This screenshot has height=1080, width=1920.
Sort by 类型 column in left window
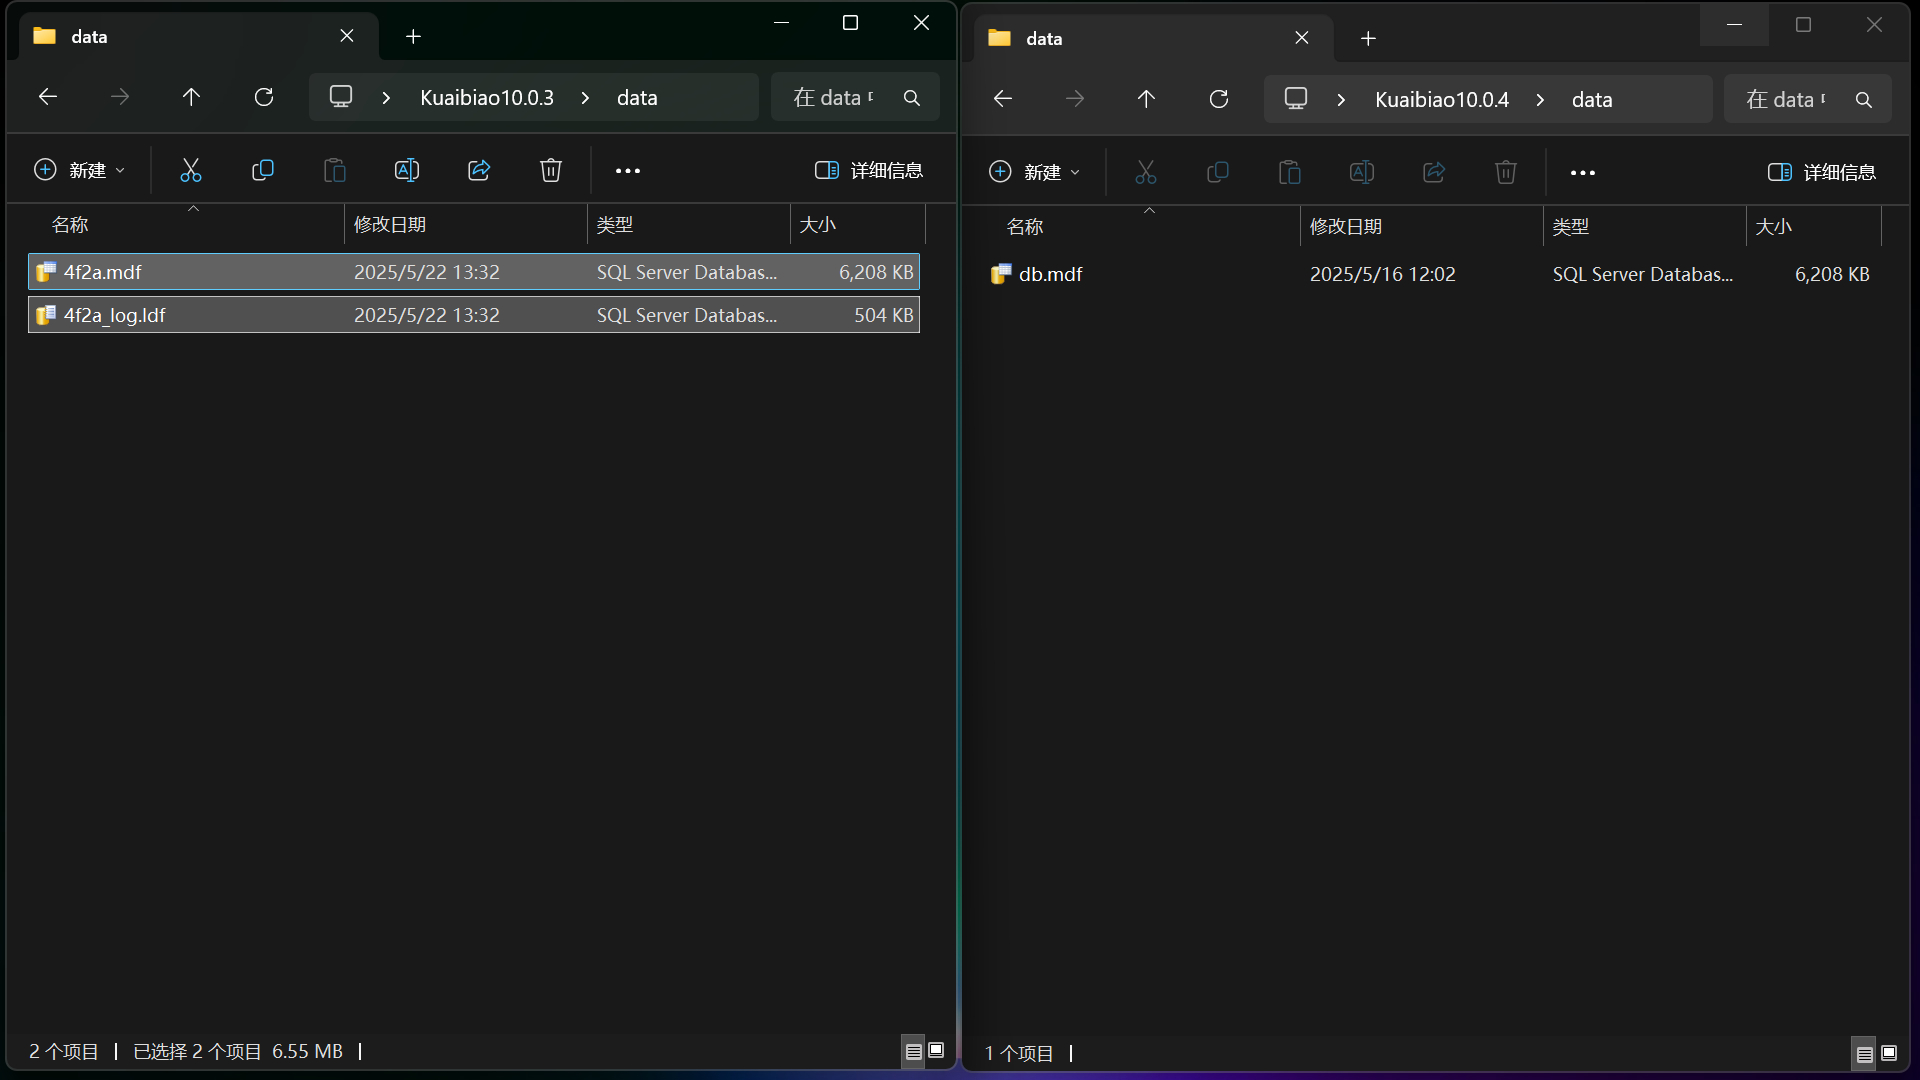click(688, 225)
